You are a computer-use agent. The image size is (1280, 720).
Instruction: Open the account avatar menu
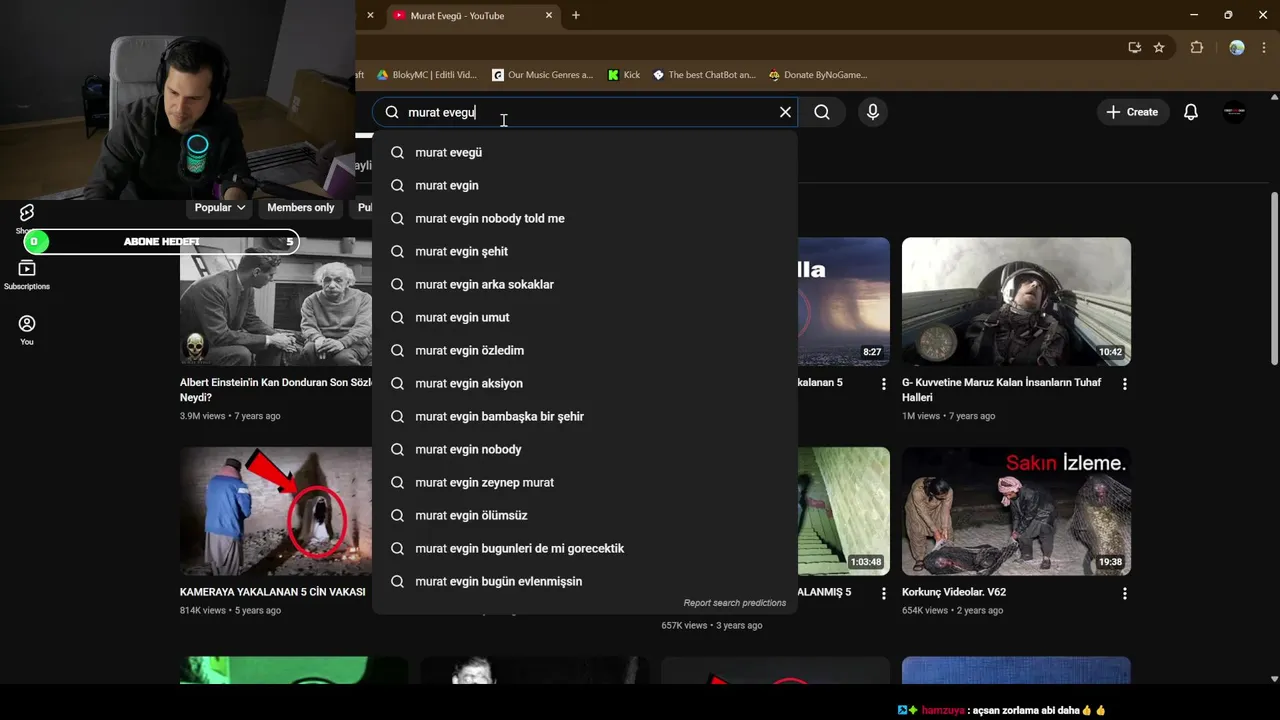click(x=1235, y=112)
